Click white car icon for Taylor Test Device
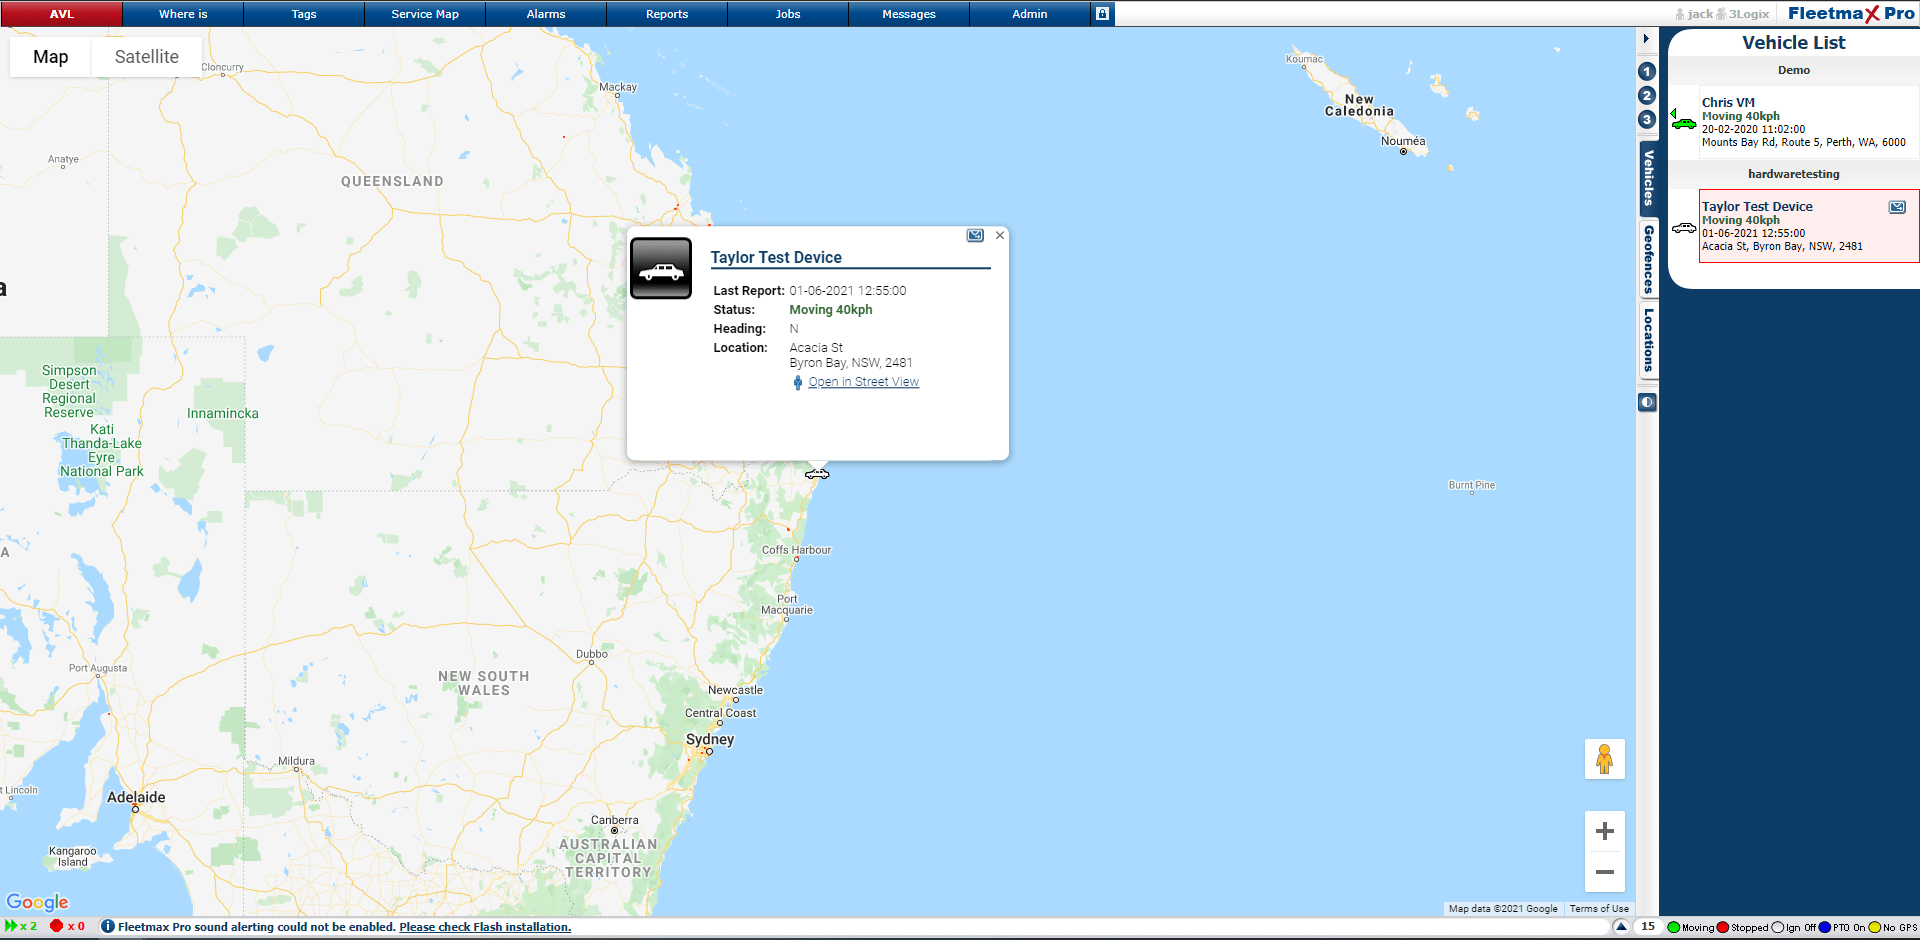Screen dimensions: 1920x940 (1684, 228)
